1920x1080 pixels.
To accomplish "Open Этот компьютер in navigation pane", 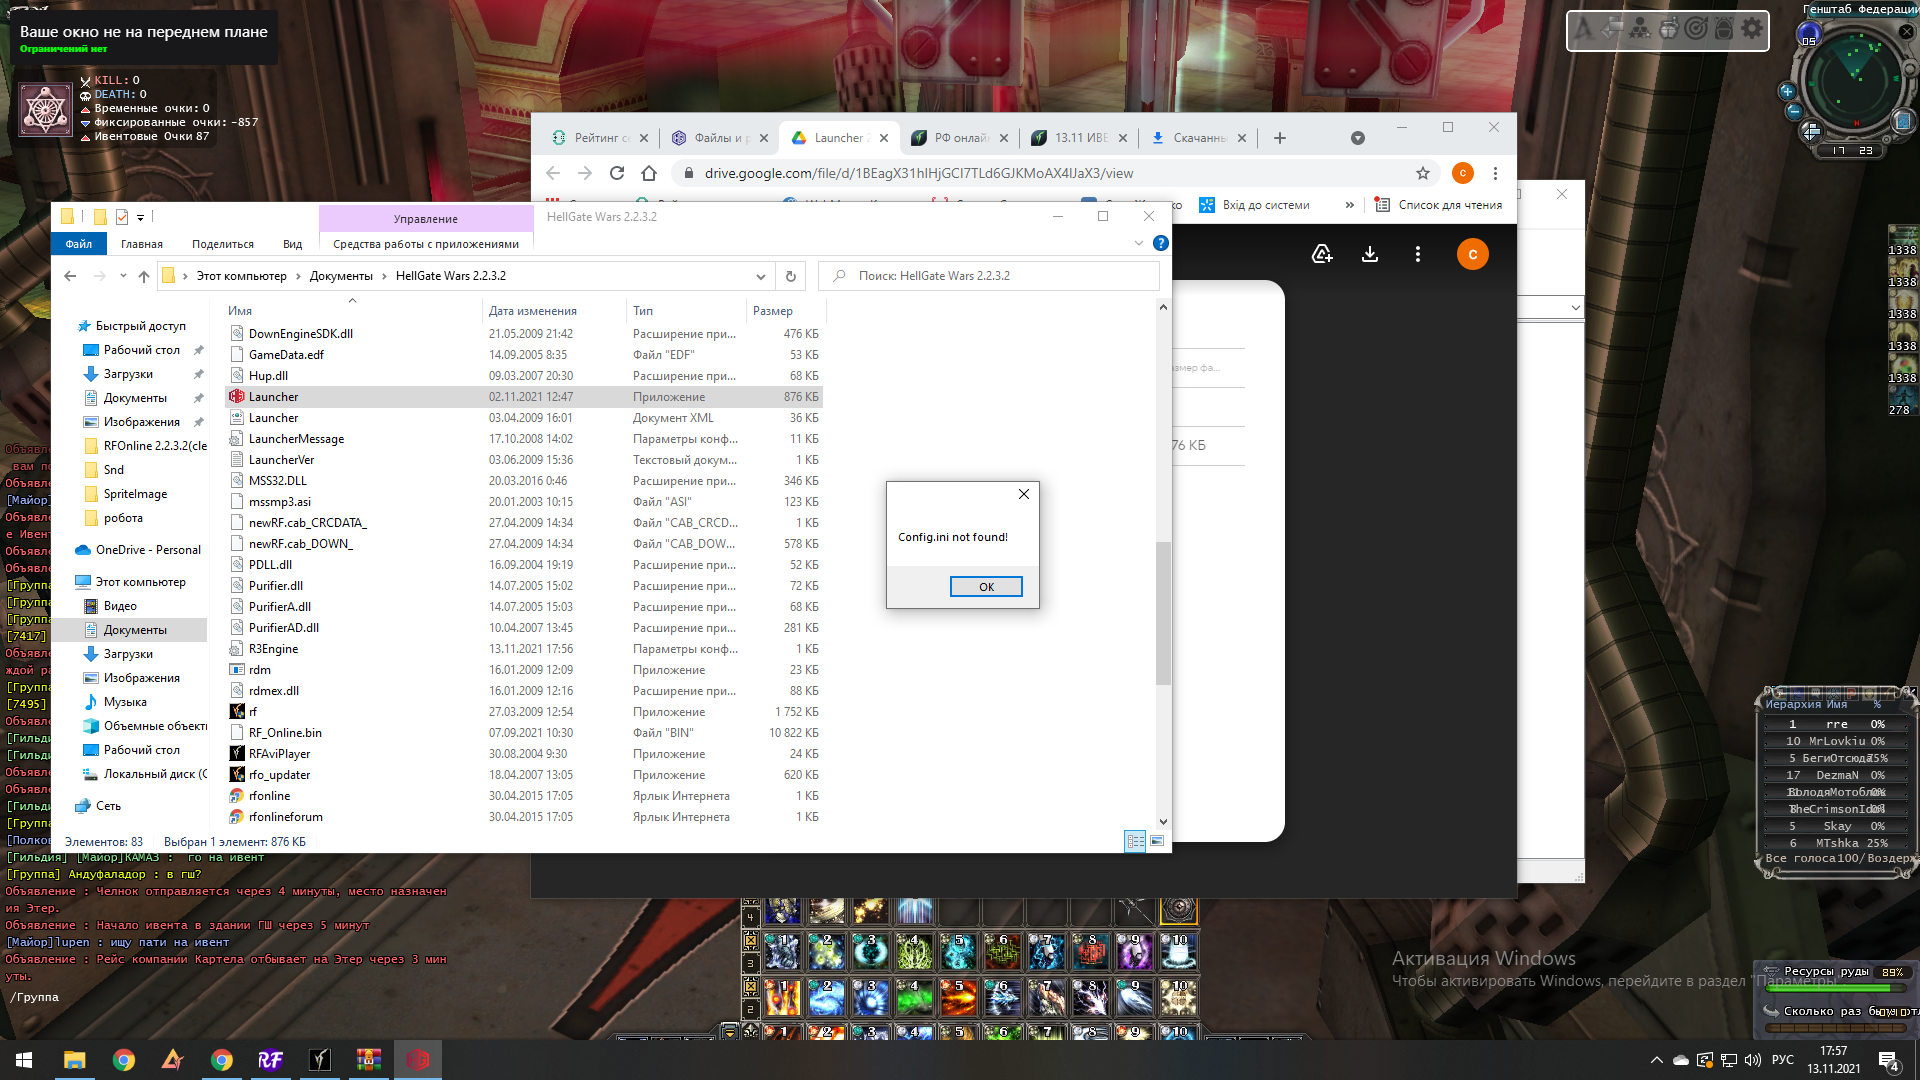I will pos(140,582).
